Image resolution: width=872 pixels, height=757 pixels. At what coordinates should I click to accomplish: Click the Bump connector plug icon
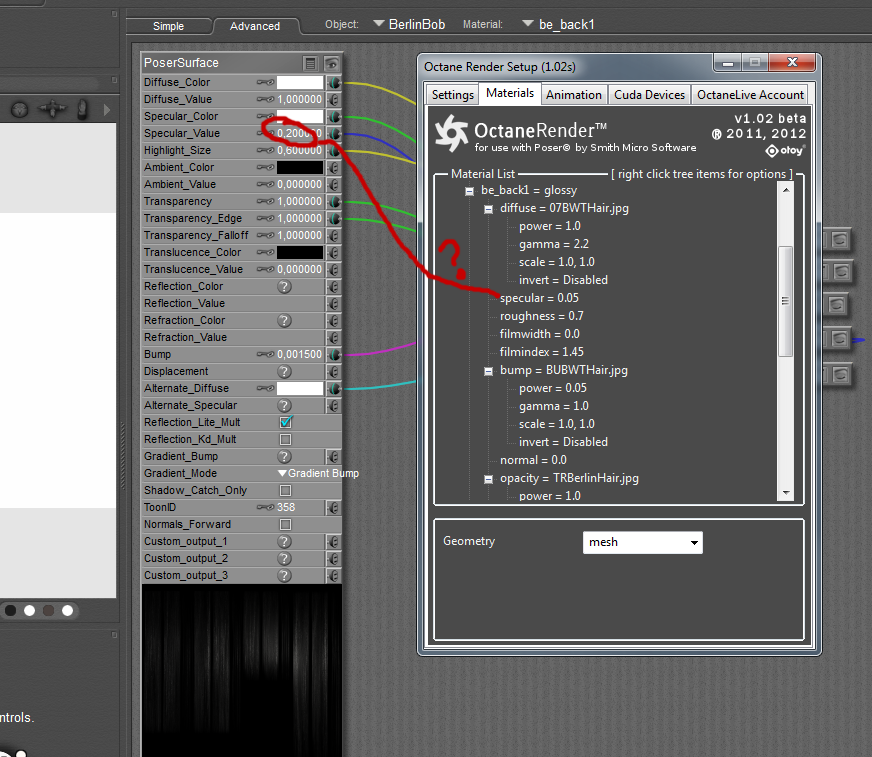[334, 354]
